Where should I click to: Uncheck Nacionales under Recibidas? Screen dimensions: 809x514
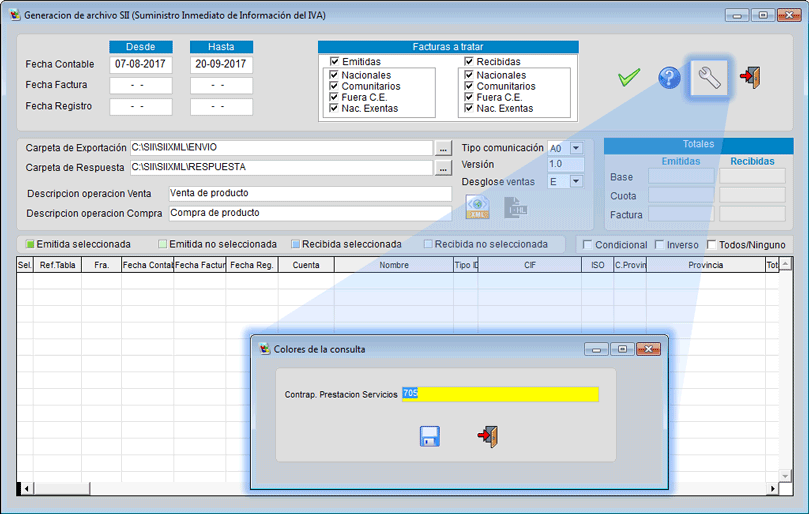469,74
